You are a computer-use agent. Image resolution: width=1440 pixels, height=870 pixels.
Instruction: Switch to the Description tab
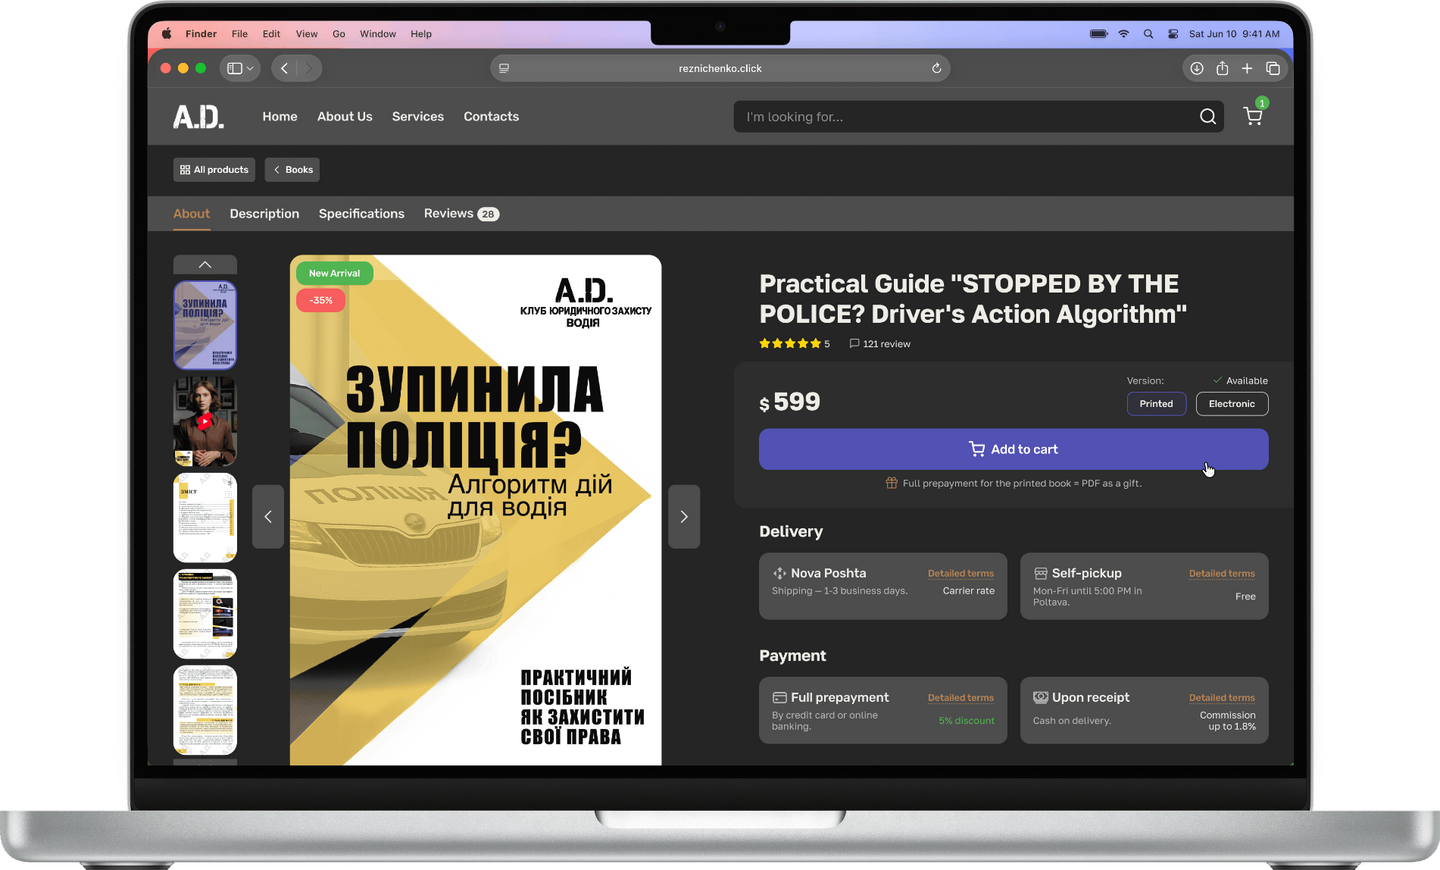pos(264,214)
